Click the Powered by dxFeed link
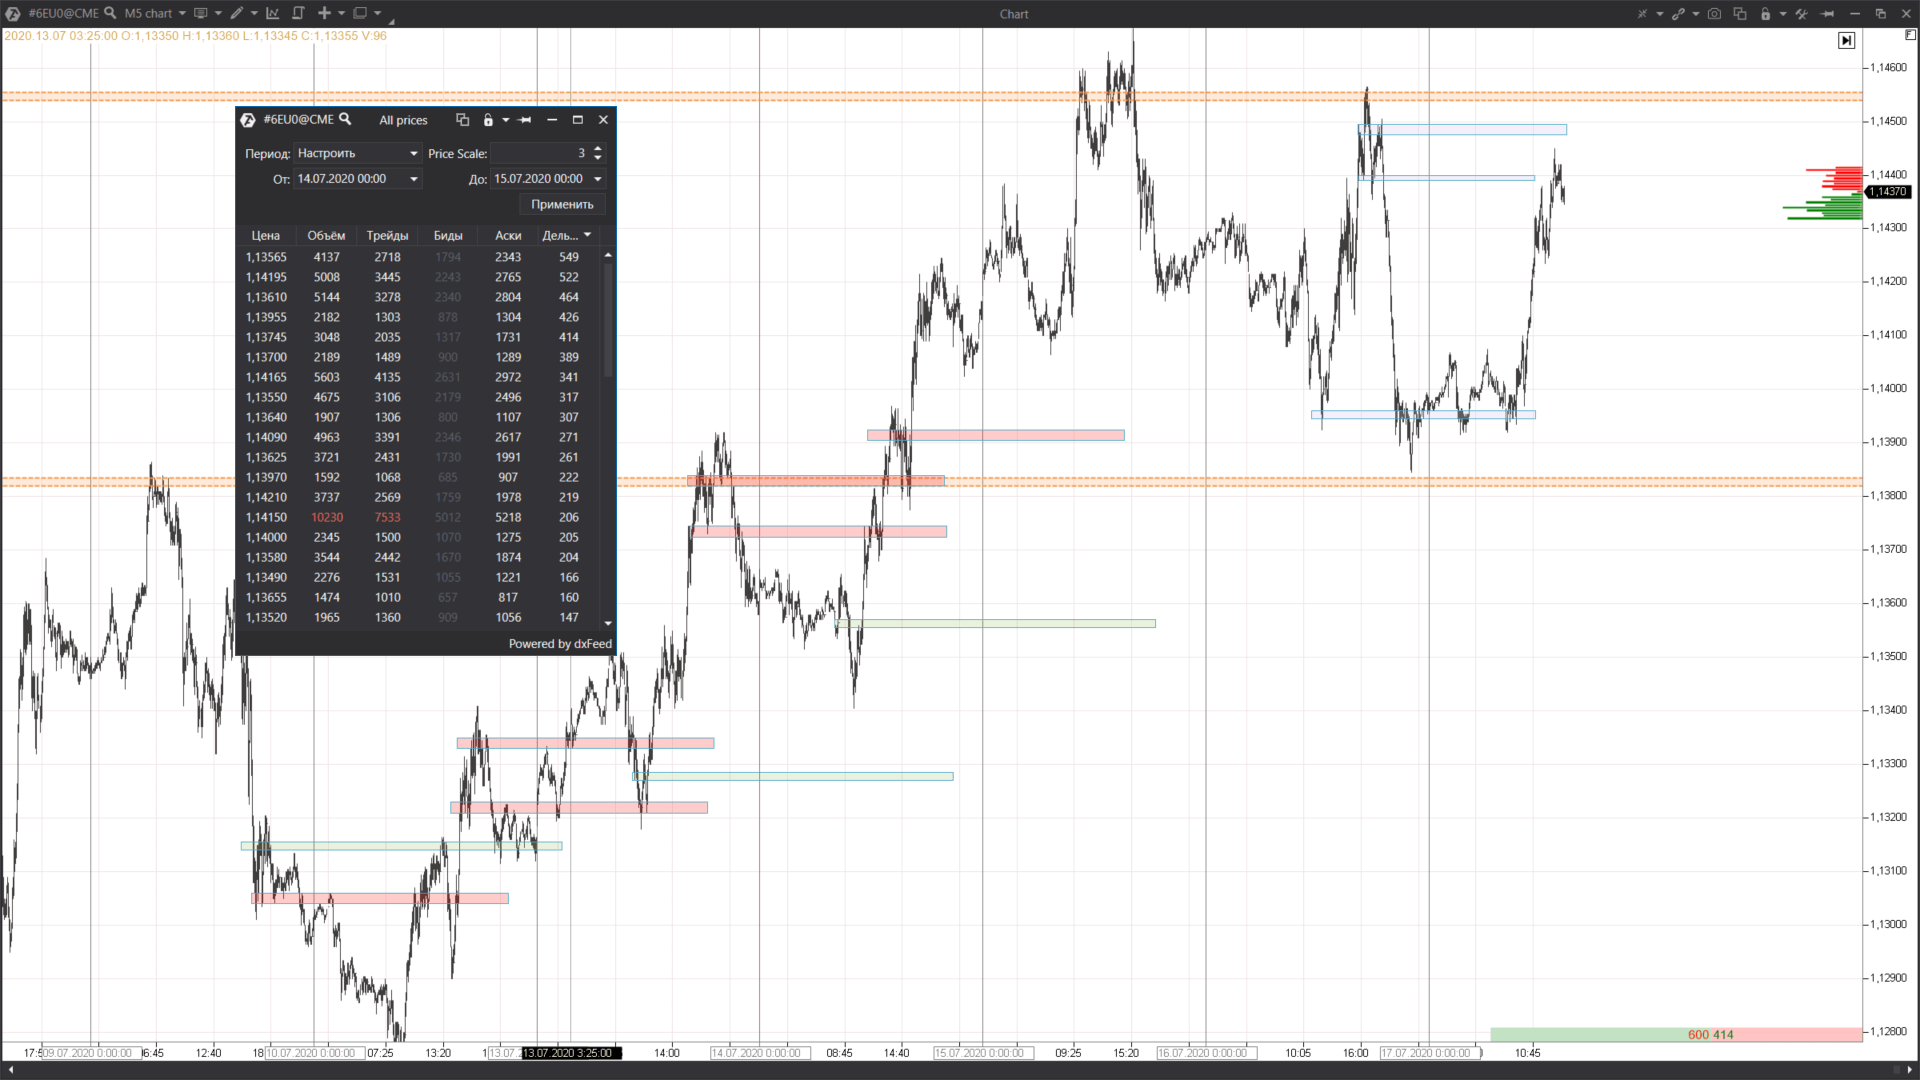 (559, 644)
